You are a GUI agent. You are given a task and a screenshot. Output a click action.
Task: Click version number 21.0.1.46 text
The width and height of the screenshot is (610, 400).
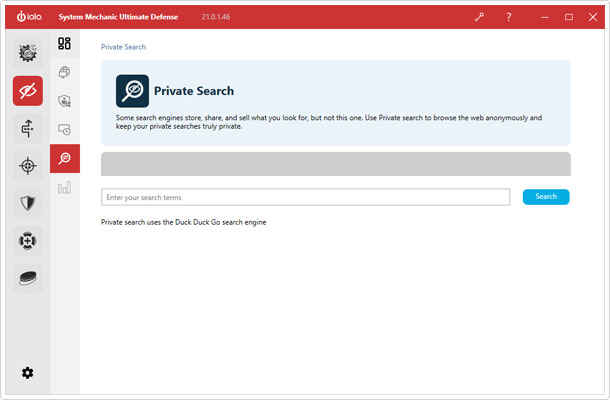[216, 17]
